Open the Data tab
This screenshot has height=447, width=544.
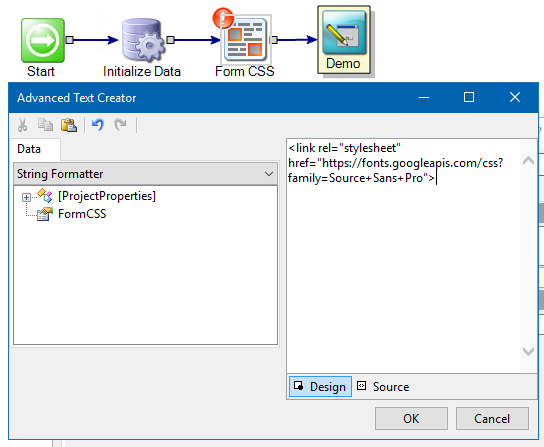click(29, 149)
